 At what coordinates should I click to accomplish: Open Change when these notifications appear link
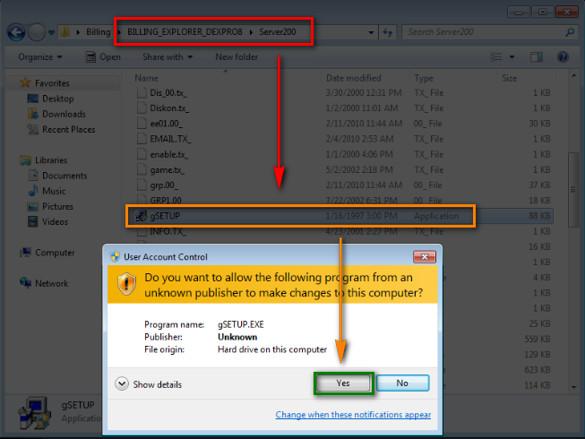(x=353, y=415)
